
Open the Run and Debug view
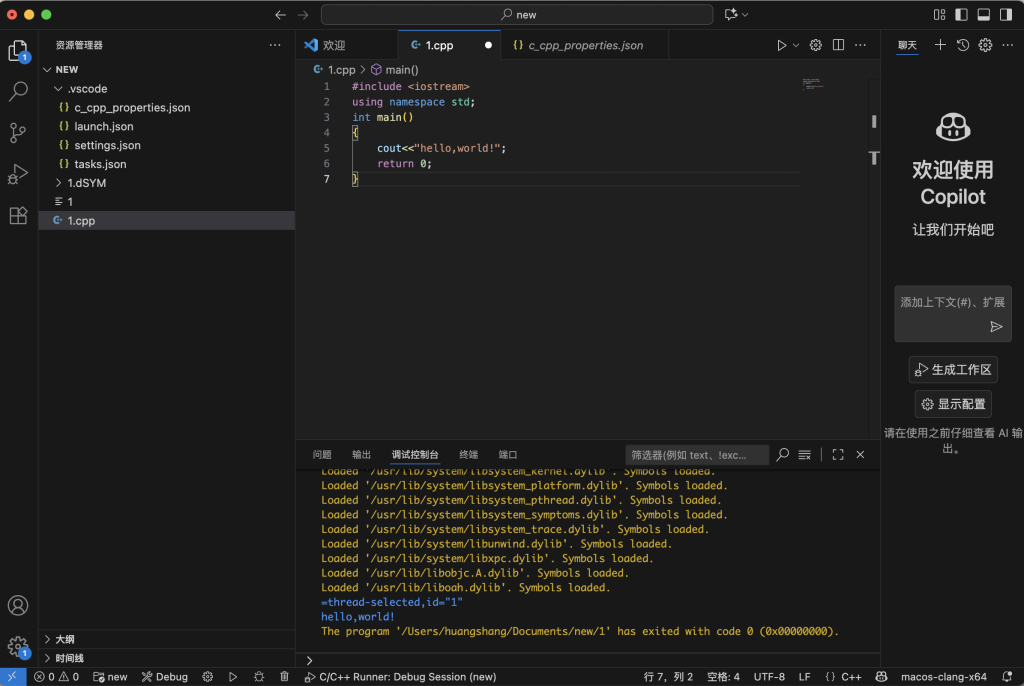coord(18,174)
